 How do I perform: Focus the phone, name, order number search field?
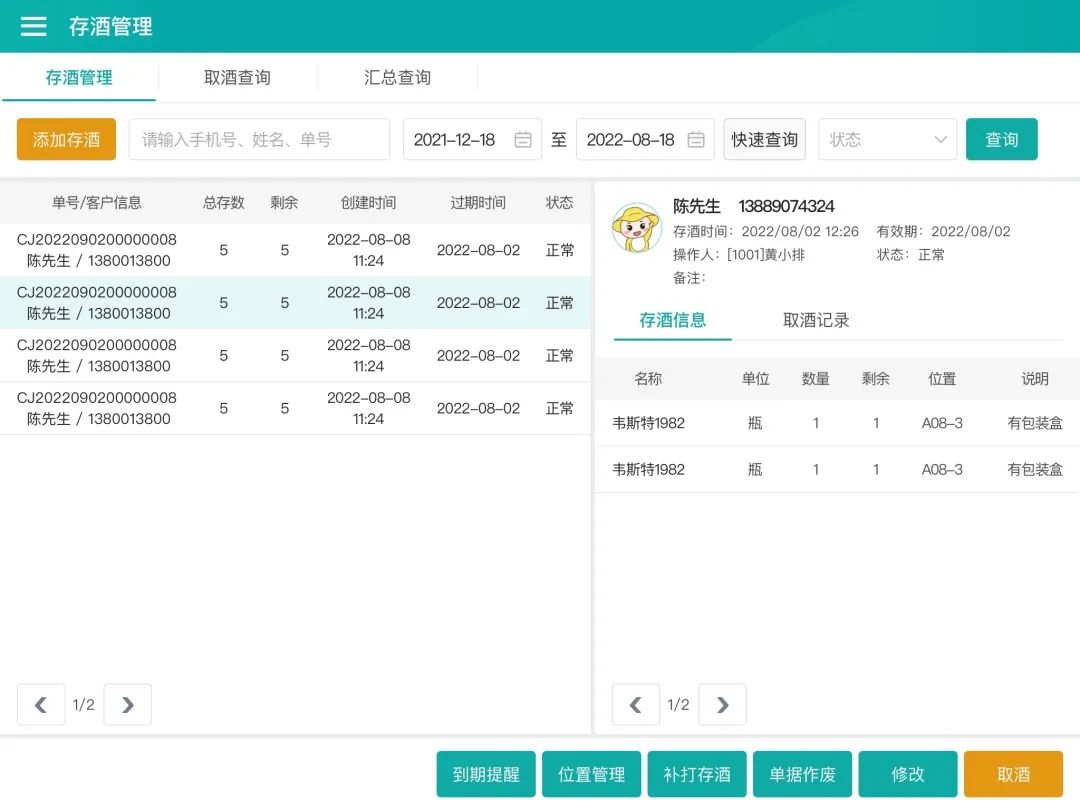(259, 140)
